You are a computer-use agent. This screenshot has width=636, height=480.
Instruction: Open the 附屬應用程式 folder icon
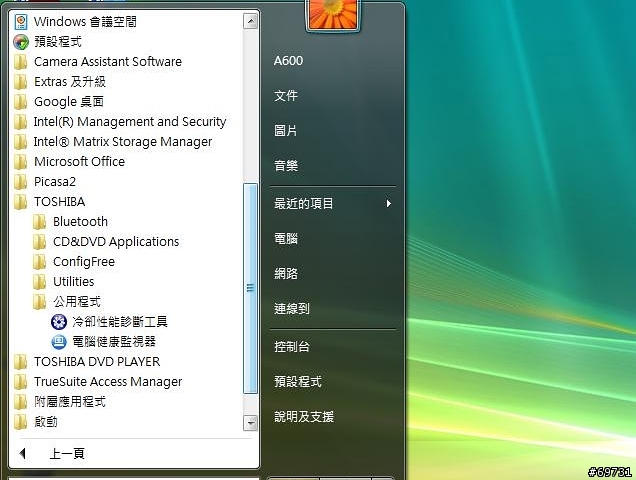20,402
